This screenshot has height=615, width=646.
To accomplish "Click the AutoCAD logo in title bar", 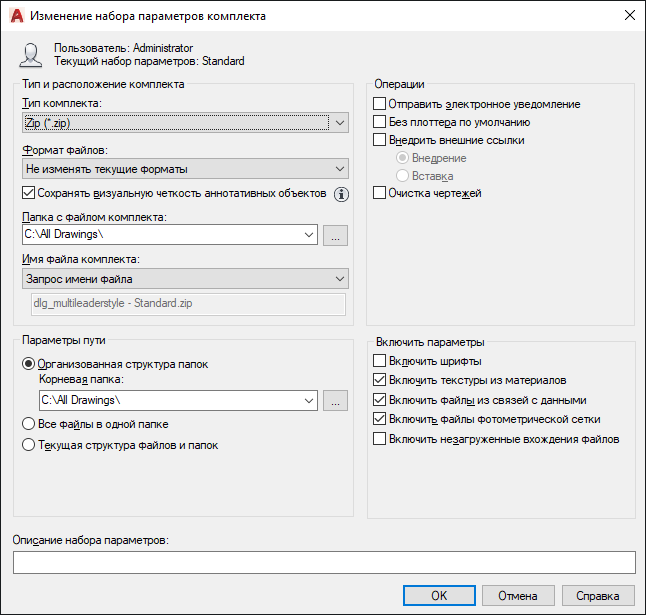I will (x=17, y=16).
